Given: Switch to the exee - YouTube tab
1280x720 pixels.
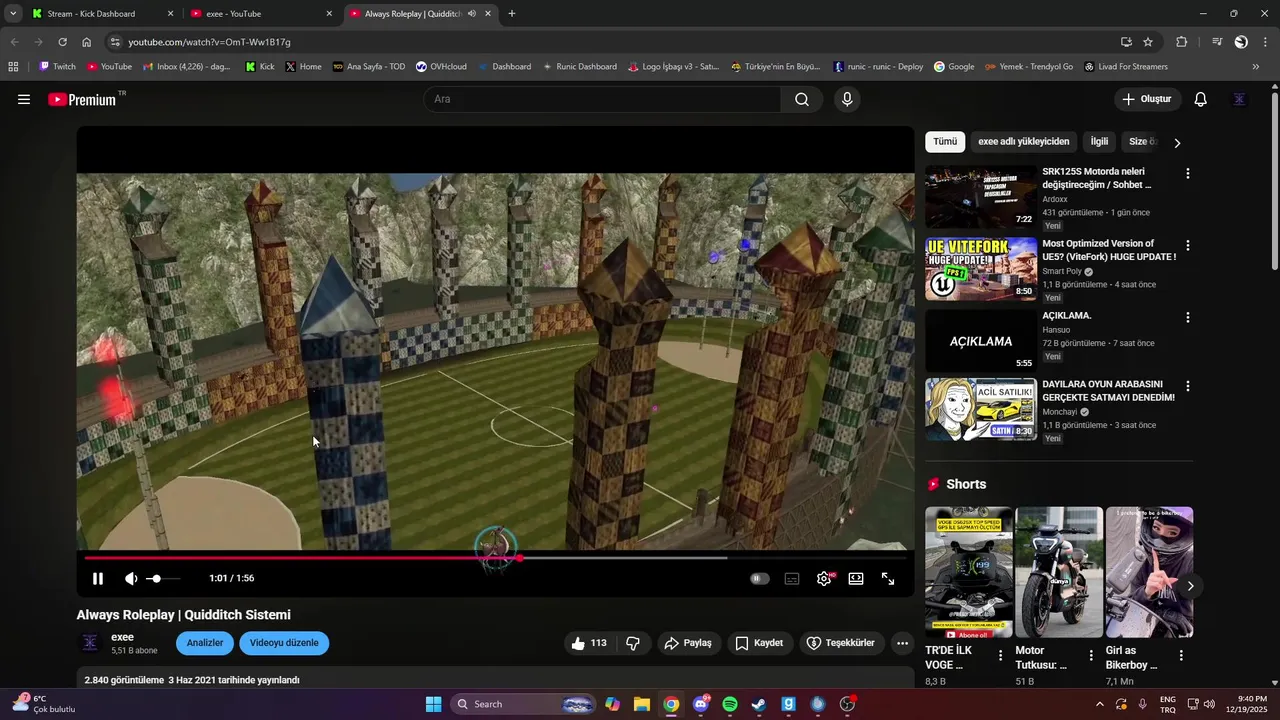Looking at the screenshot, I should [260, 14].
